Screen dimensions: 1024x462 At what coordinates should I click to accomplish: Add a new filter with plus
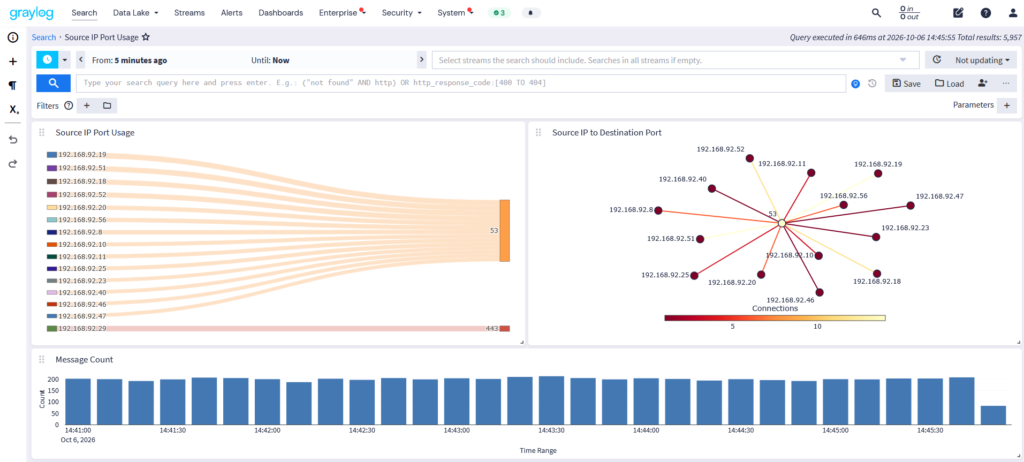(x=87, y=105)
